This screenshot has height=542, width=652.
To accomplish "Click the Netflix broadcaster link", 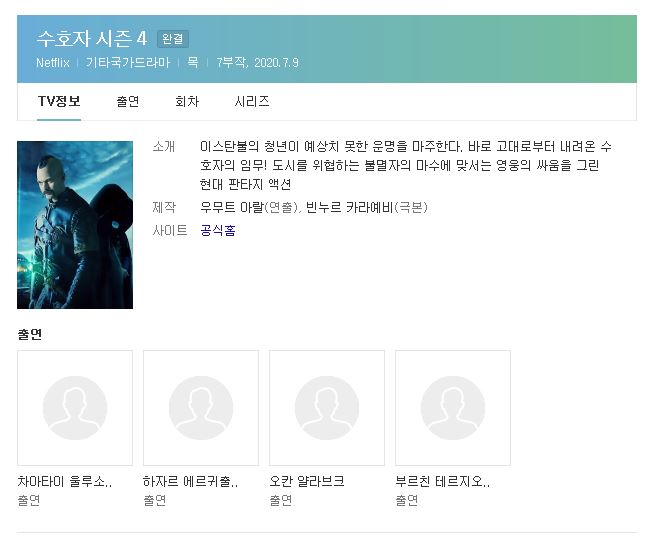I will tap(52, 63).
